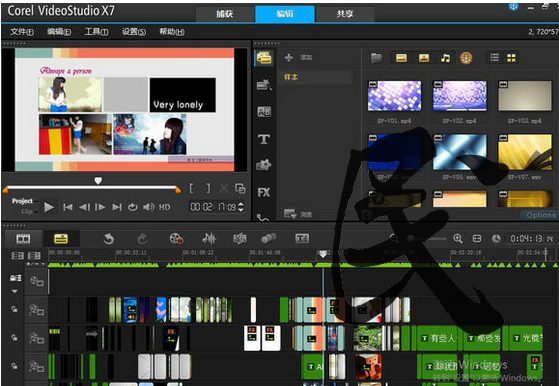This screenshot has height=386, width=559.
Task: Open Auto Music tool
Action: (240, 239)
